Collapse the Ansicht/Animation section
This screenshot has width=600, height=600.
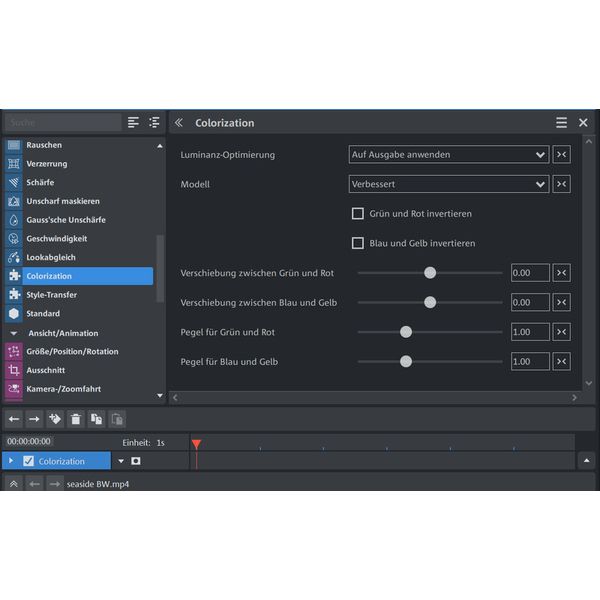tap(14, 333)
